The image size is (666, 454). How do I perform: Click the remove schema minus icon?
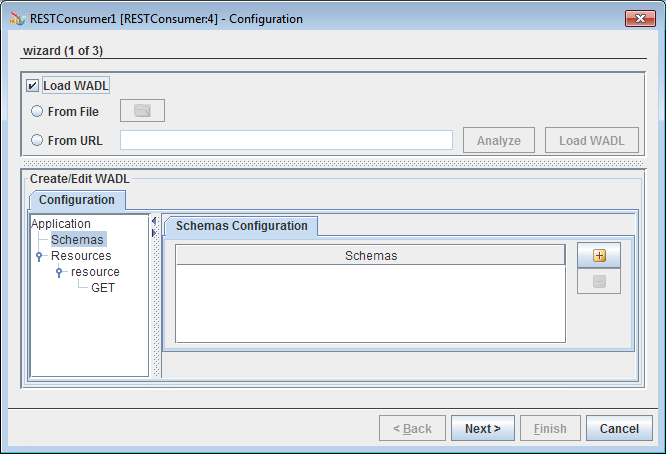click(x=599, y=281)
